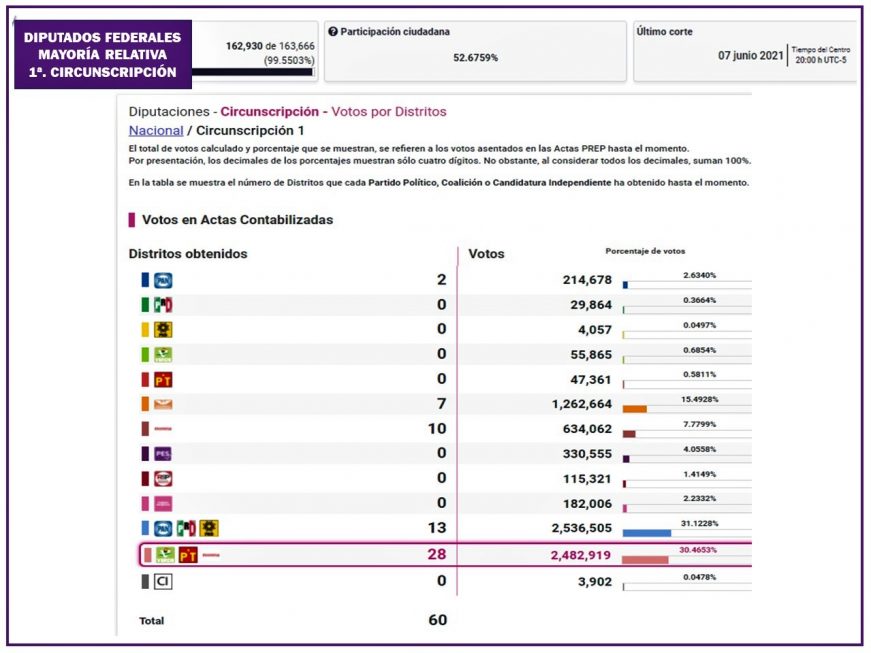Click the highlighted vote count 2,482,919
This screenshot has width=871, height=653.
coord(580,555)
